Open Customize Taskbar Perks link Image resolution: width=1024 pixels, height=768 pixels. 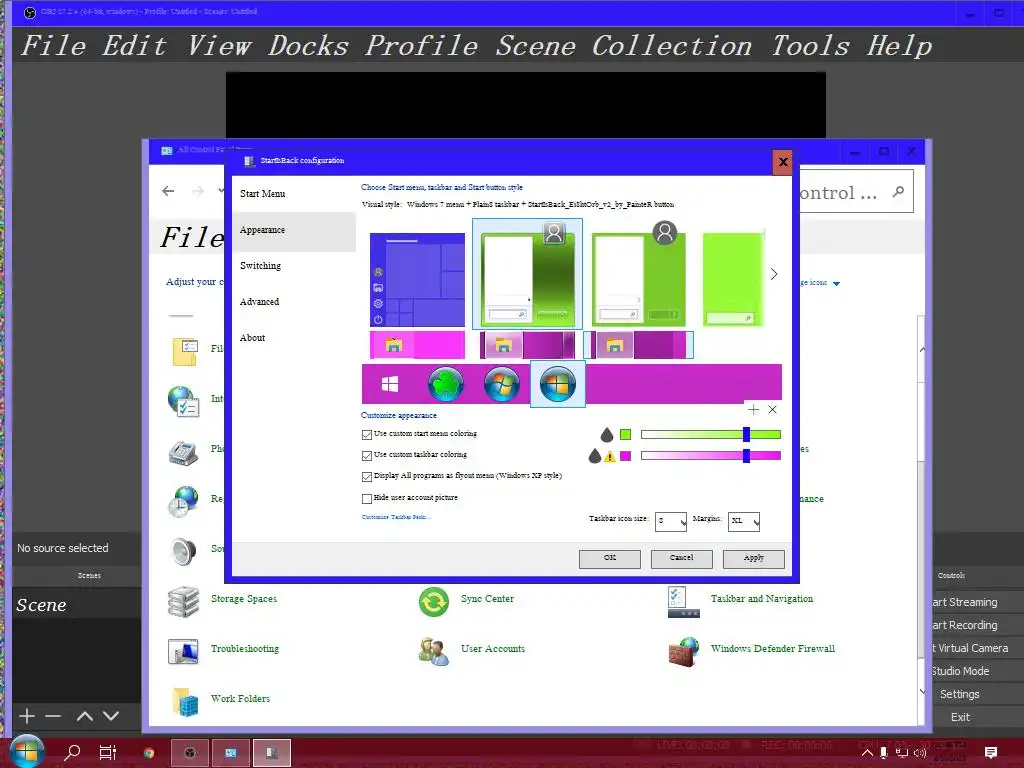click(396, 517)
